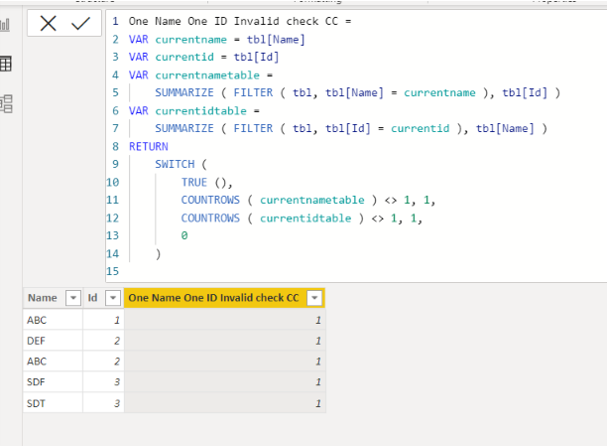Commit the formula with the checkmark icon

pyautogui.click(x=81, y=24)
